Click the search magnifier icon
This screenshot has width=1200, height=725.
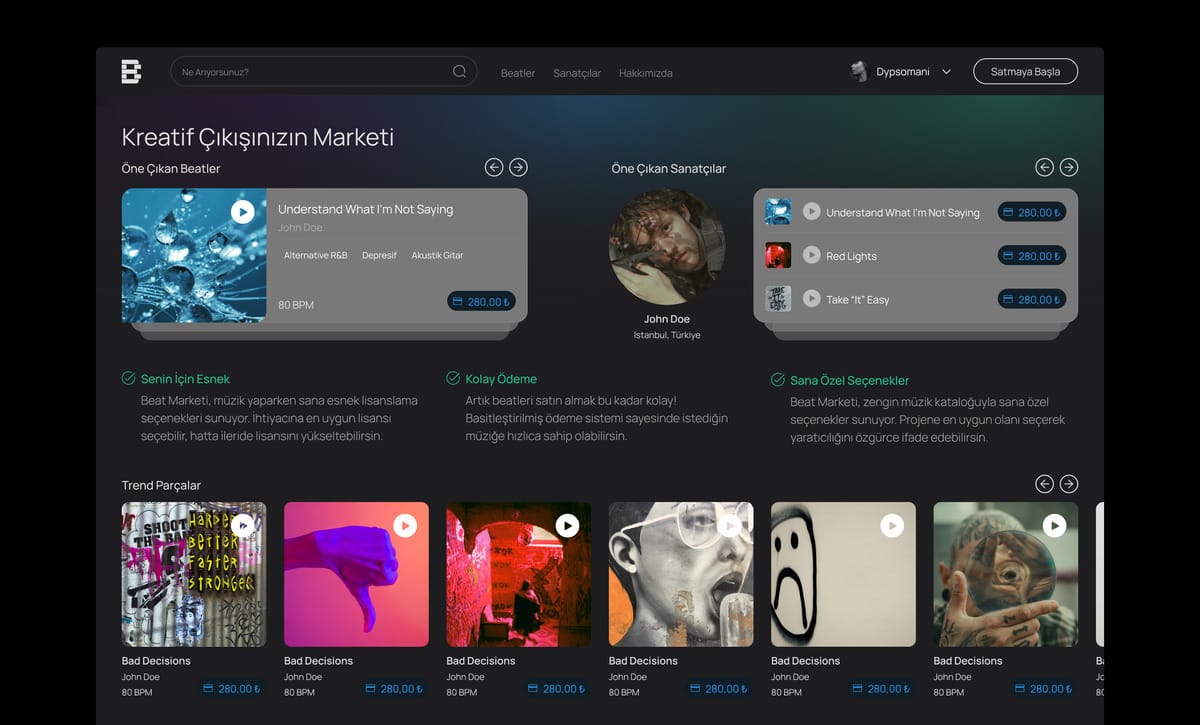tap(459, 71)
